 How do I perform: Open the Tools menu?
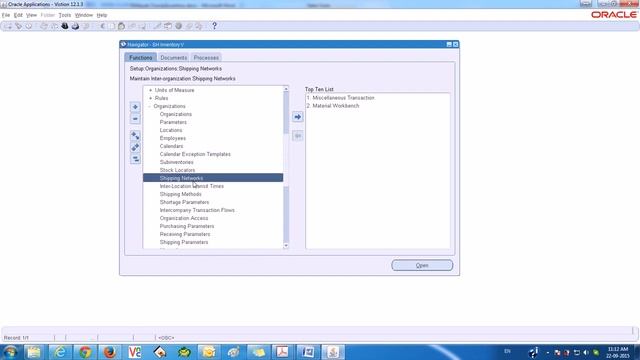tap(64, 15)
